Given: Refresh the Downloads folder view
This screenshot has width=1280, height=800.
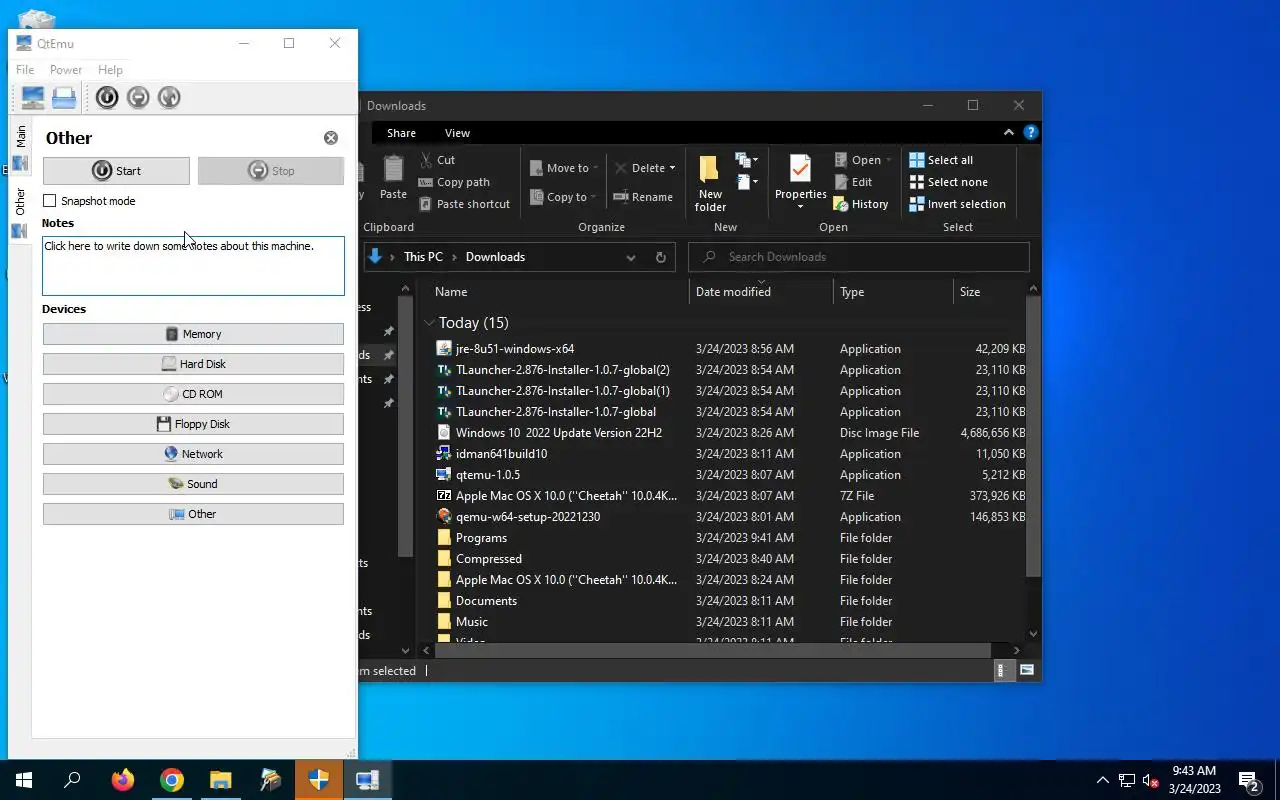Looking at the screenshot, I should (x=660, y=257).
